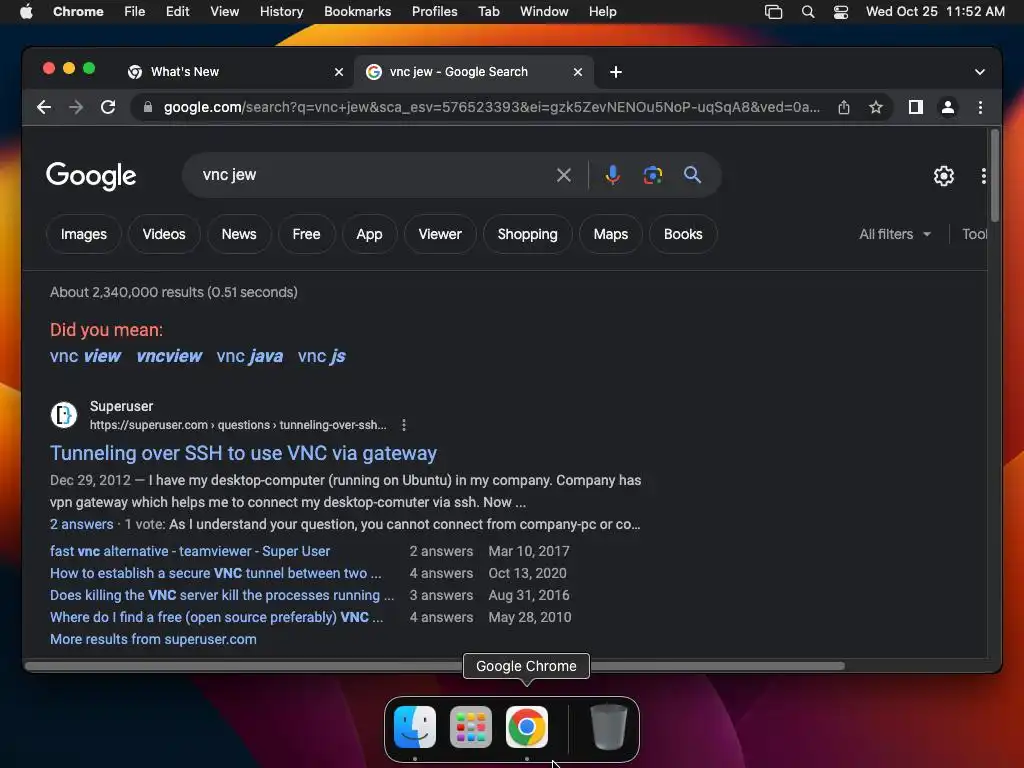
Task: Click the '2 answers' link
Action: point(82,524)
